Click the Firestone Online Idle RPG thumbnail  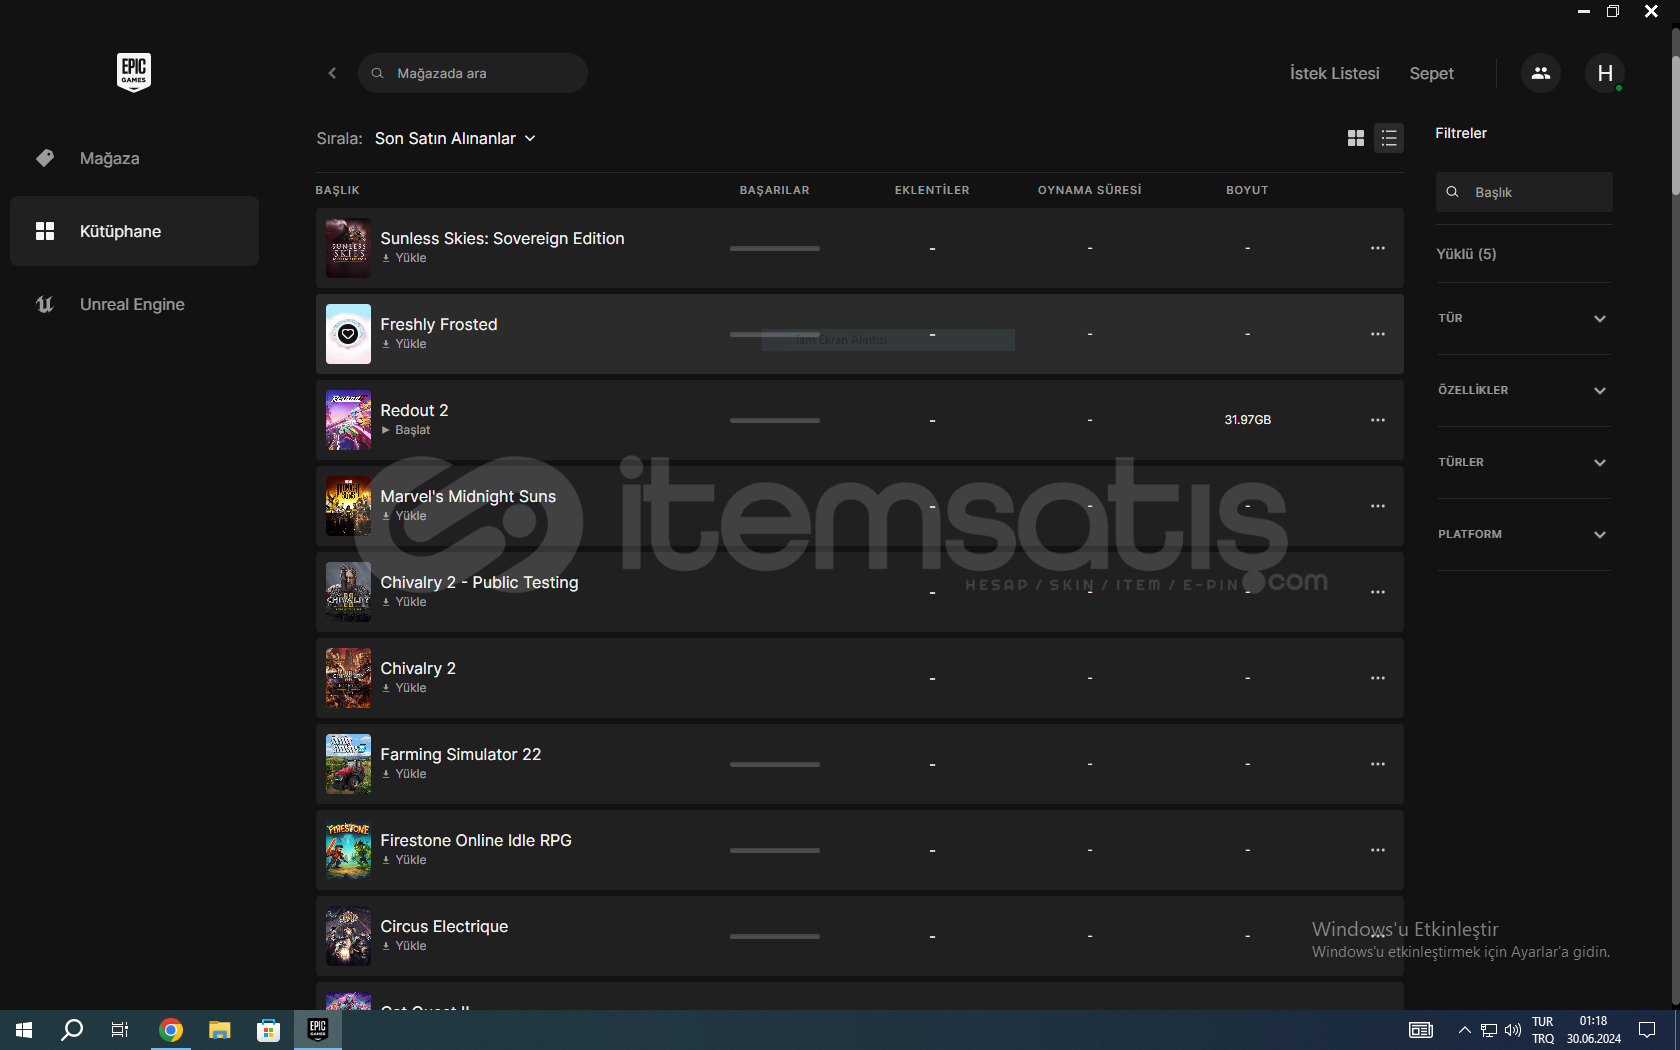348,850
